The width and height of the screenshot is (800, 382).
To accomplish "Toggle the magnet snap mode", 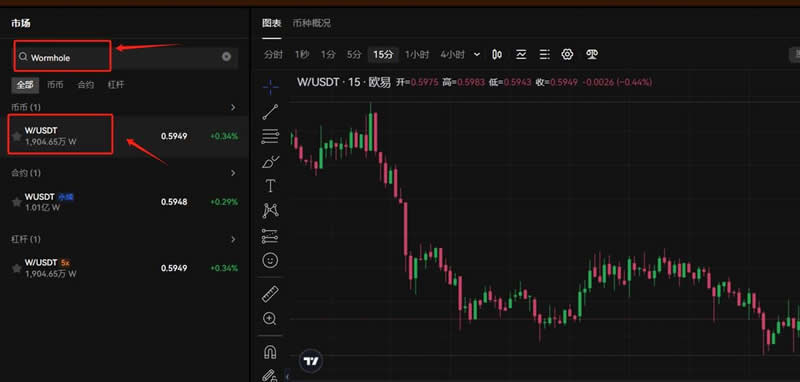I will (x=270, y=352).
